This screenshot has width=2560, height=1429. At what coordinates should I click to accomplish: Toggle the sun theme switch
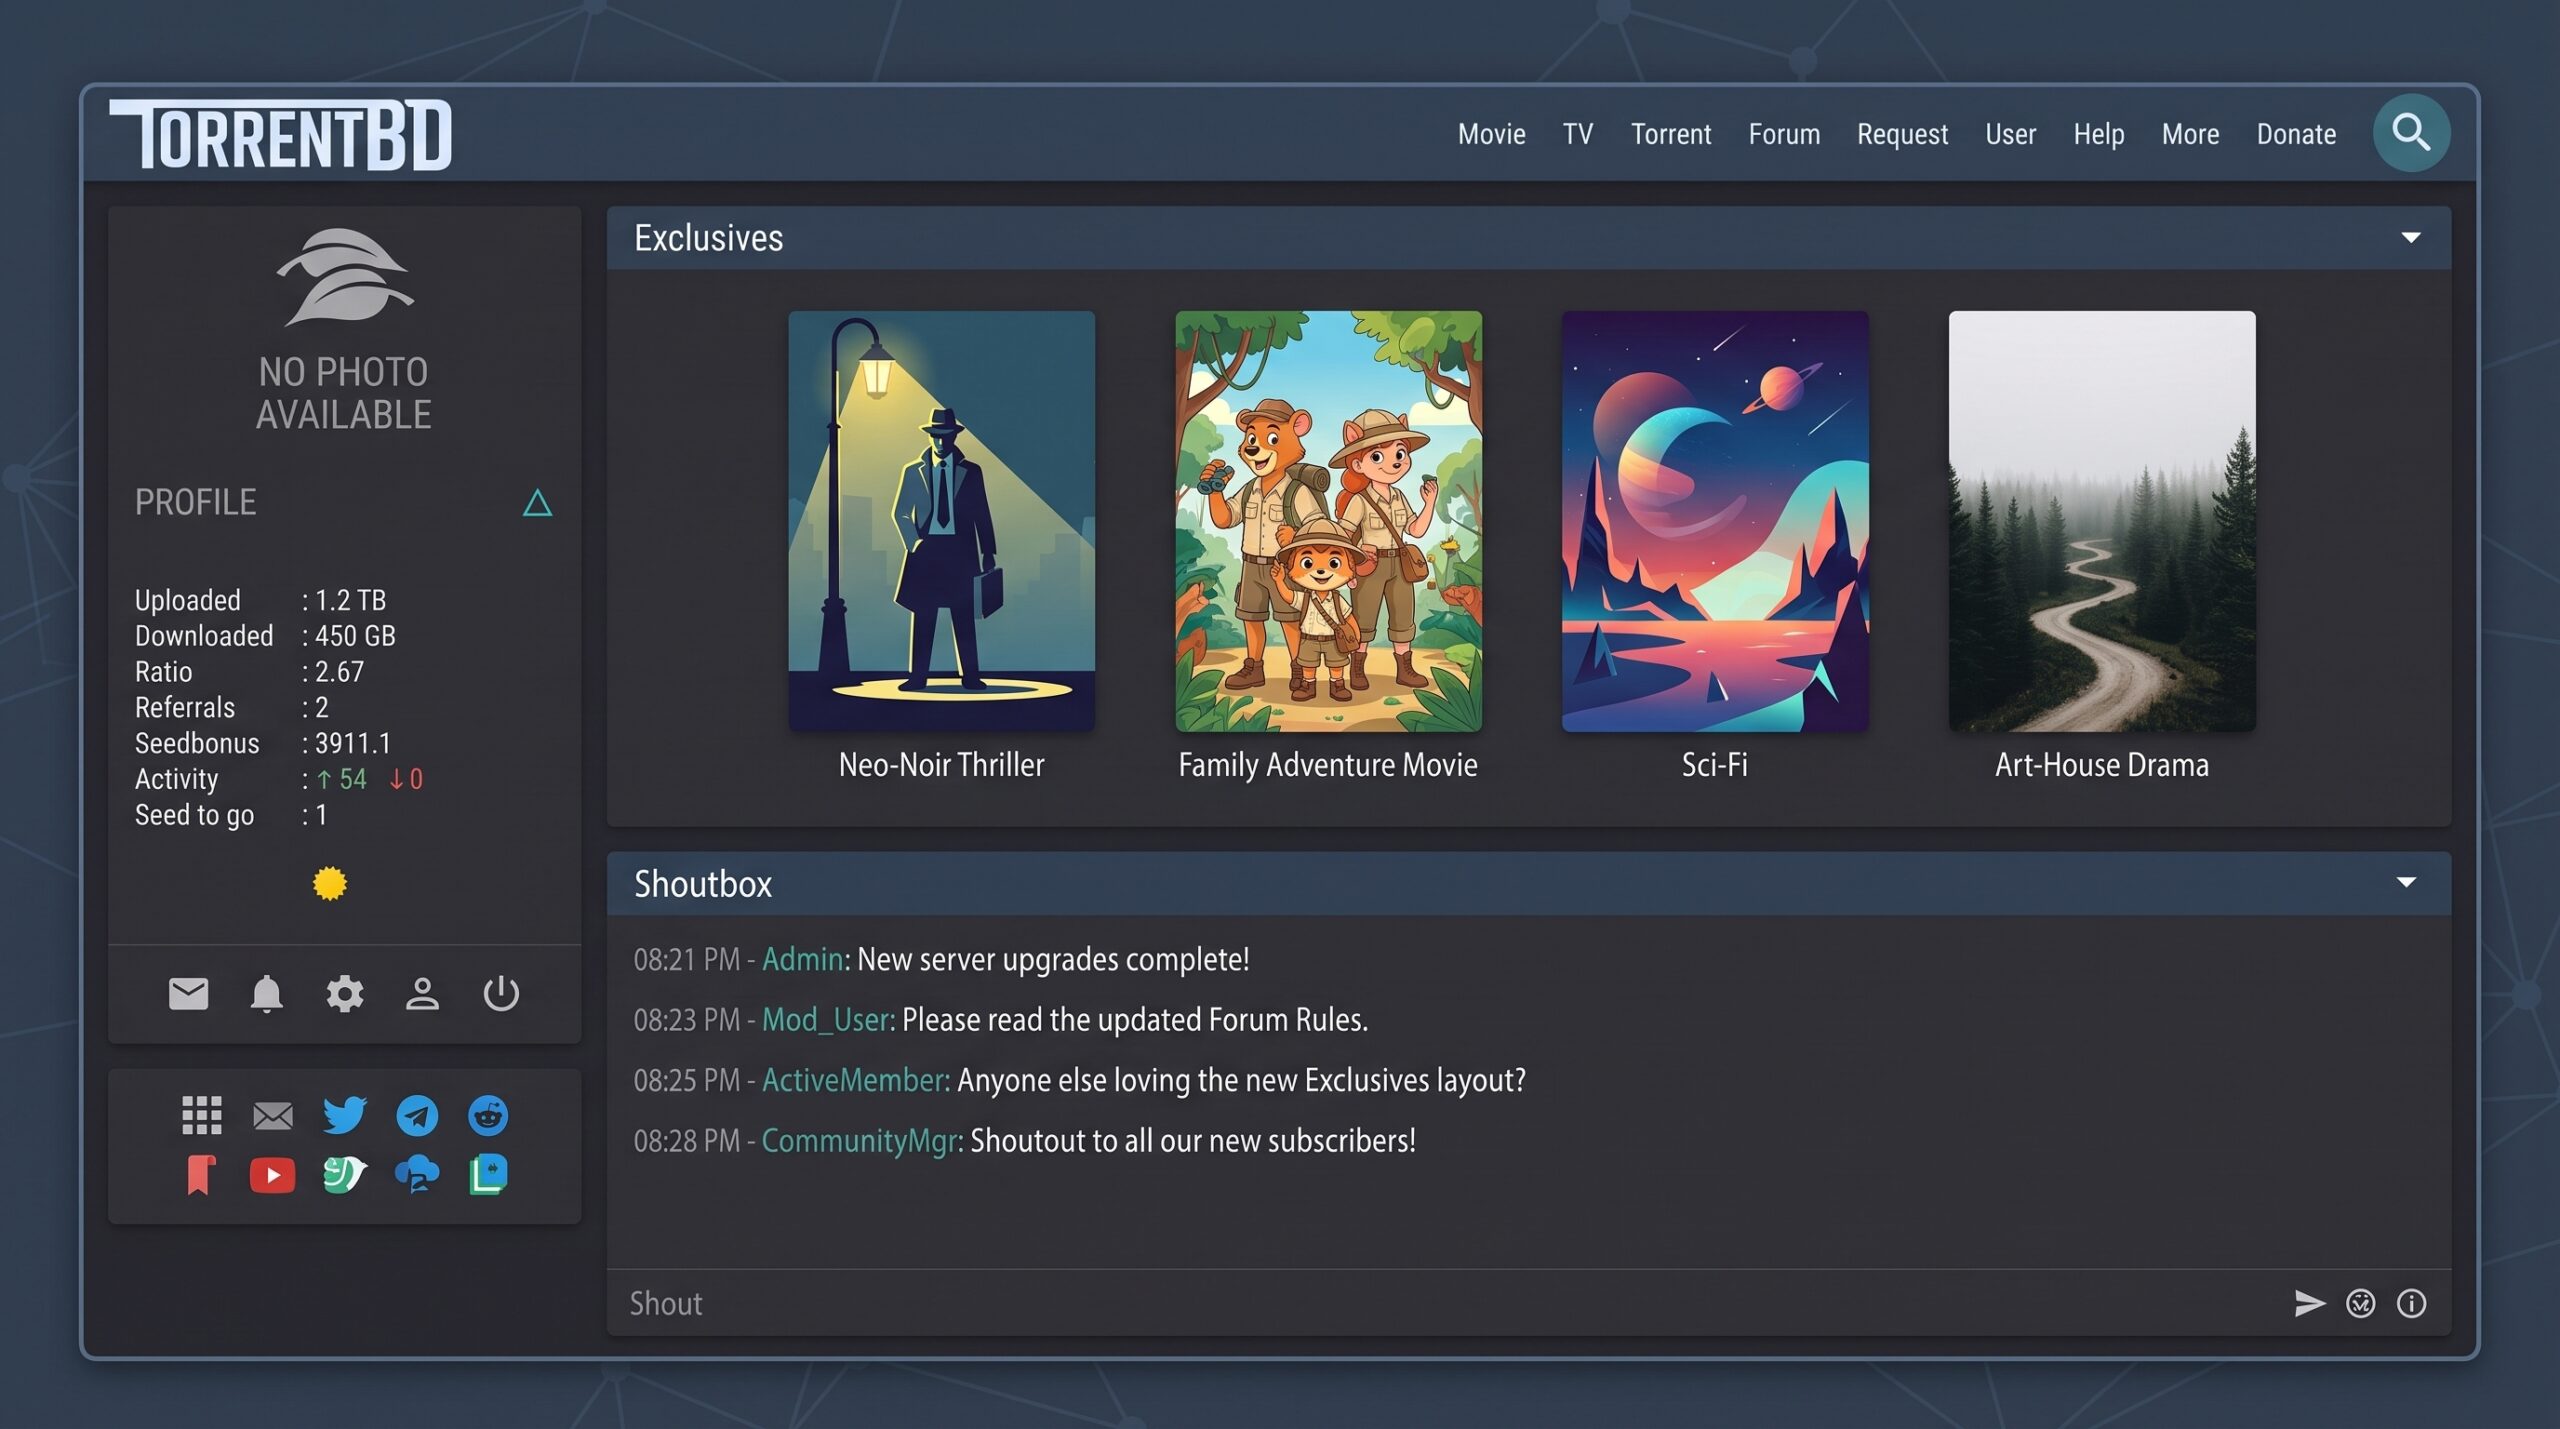coord(330,884)
